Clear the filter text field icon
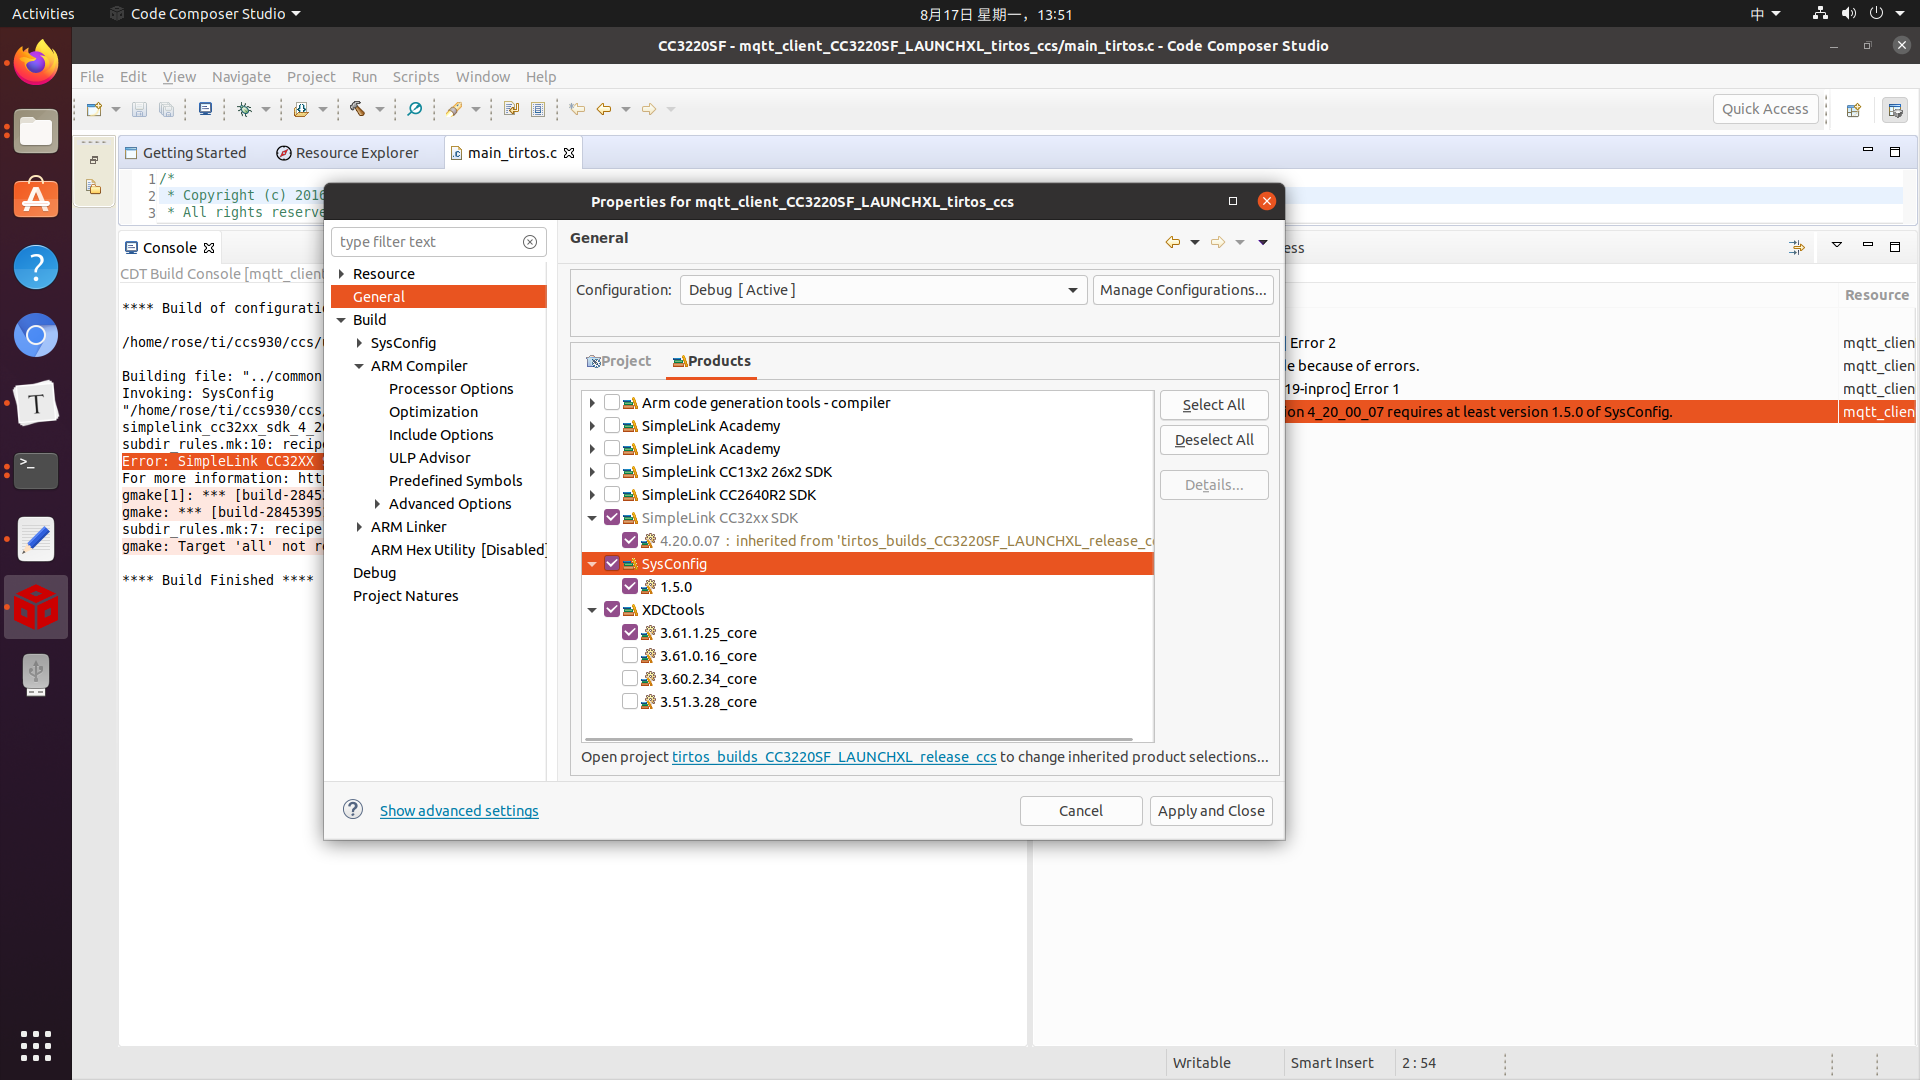This screenshot has height=1080, width=1920. point(530,242)
